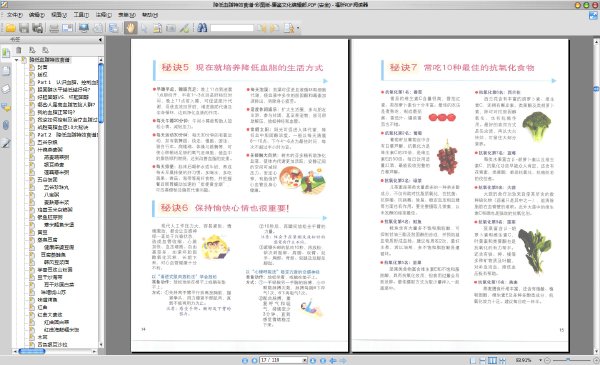600x365 pixels.
Task: Go to the first page button
Action: (x=245, y=360)
